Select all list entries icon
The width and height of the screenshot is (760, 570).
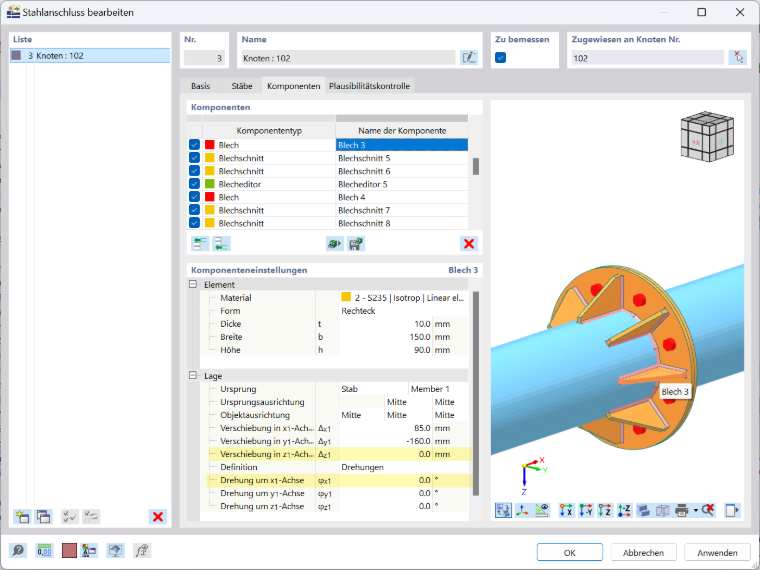click(70, 516)
